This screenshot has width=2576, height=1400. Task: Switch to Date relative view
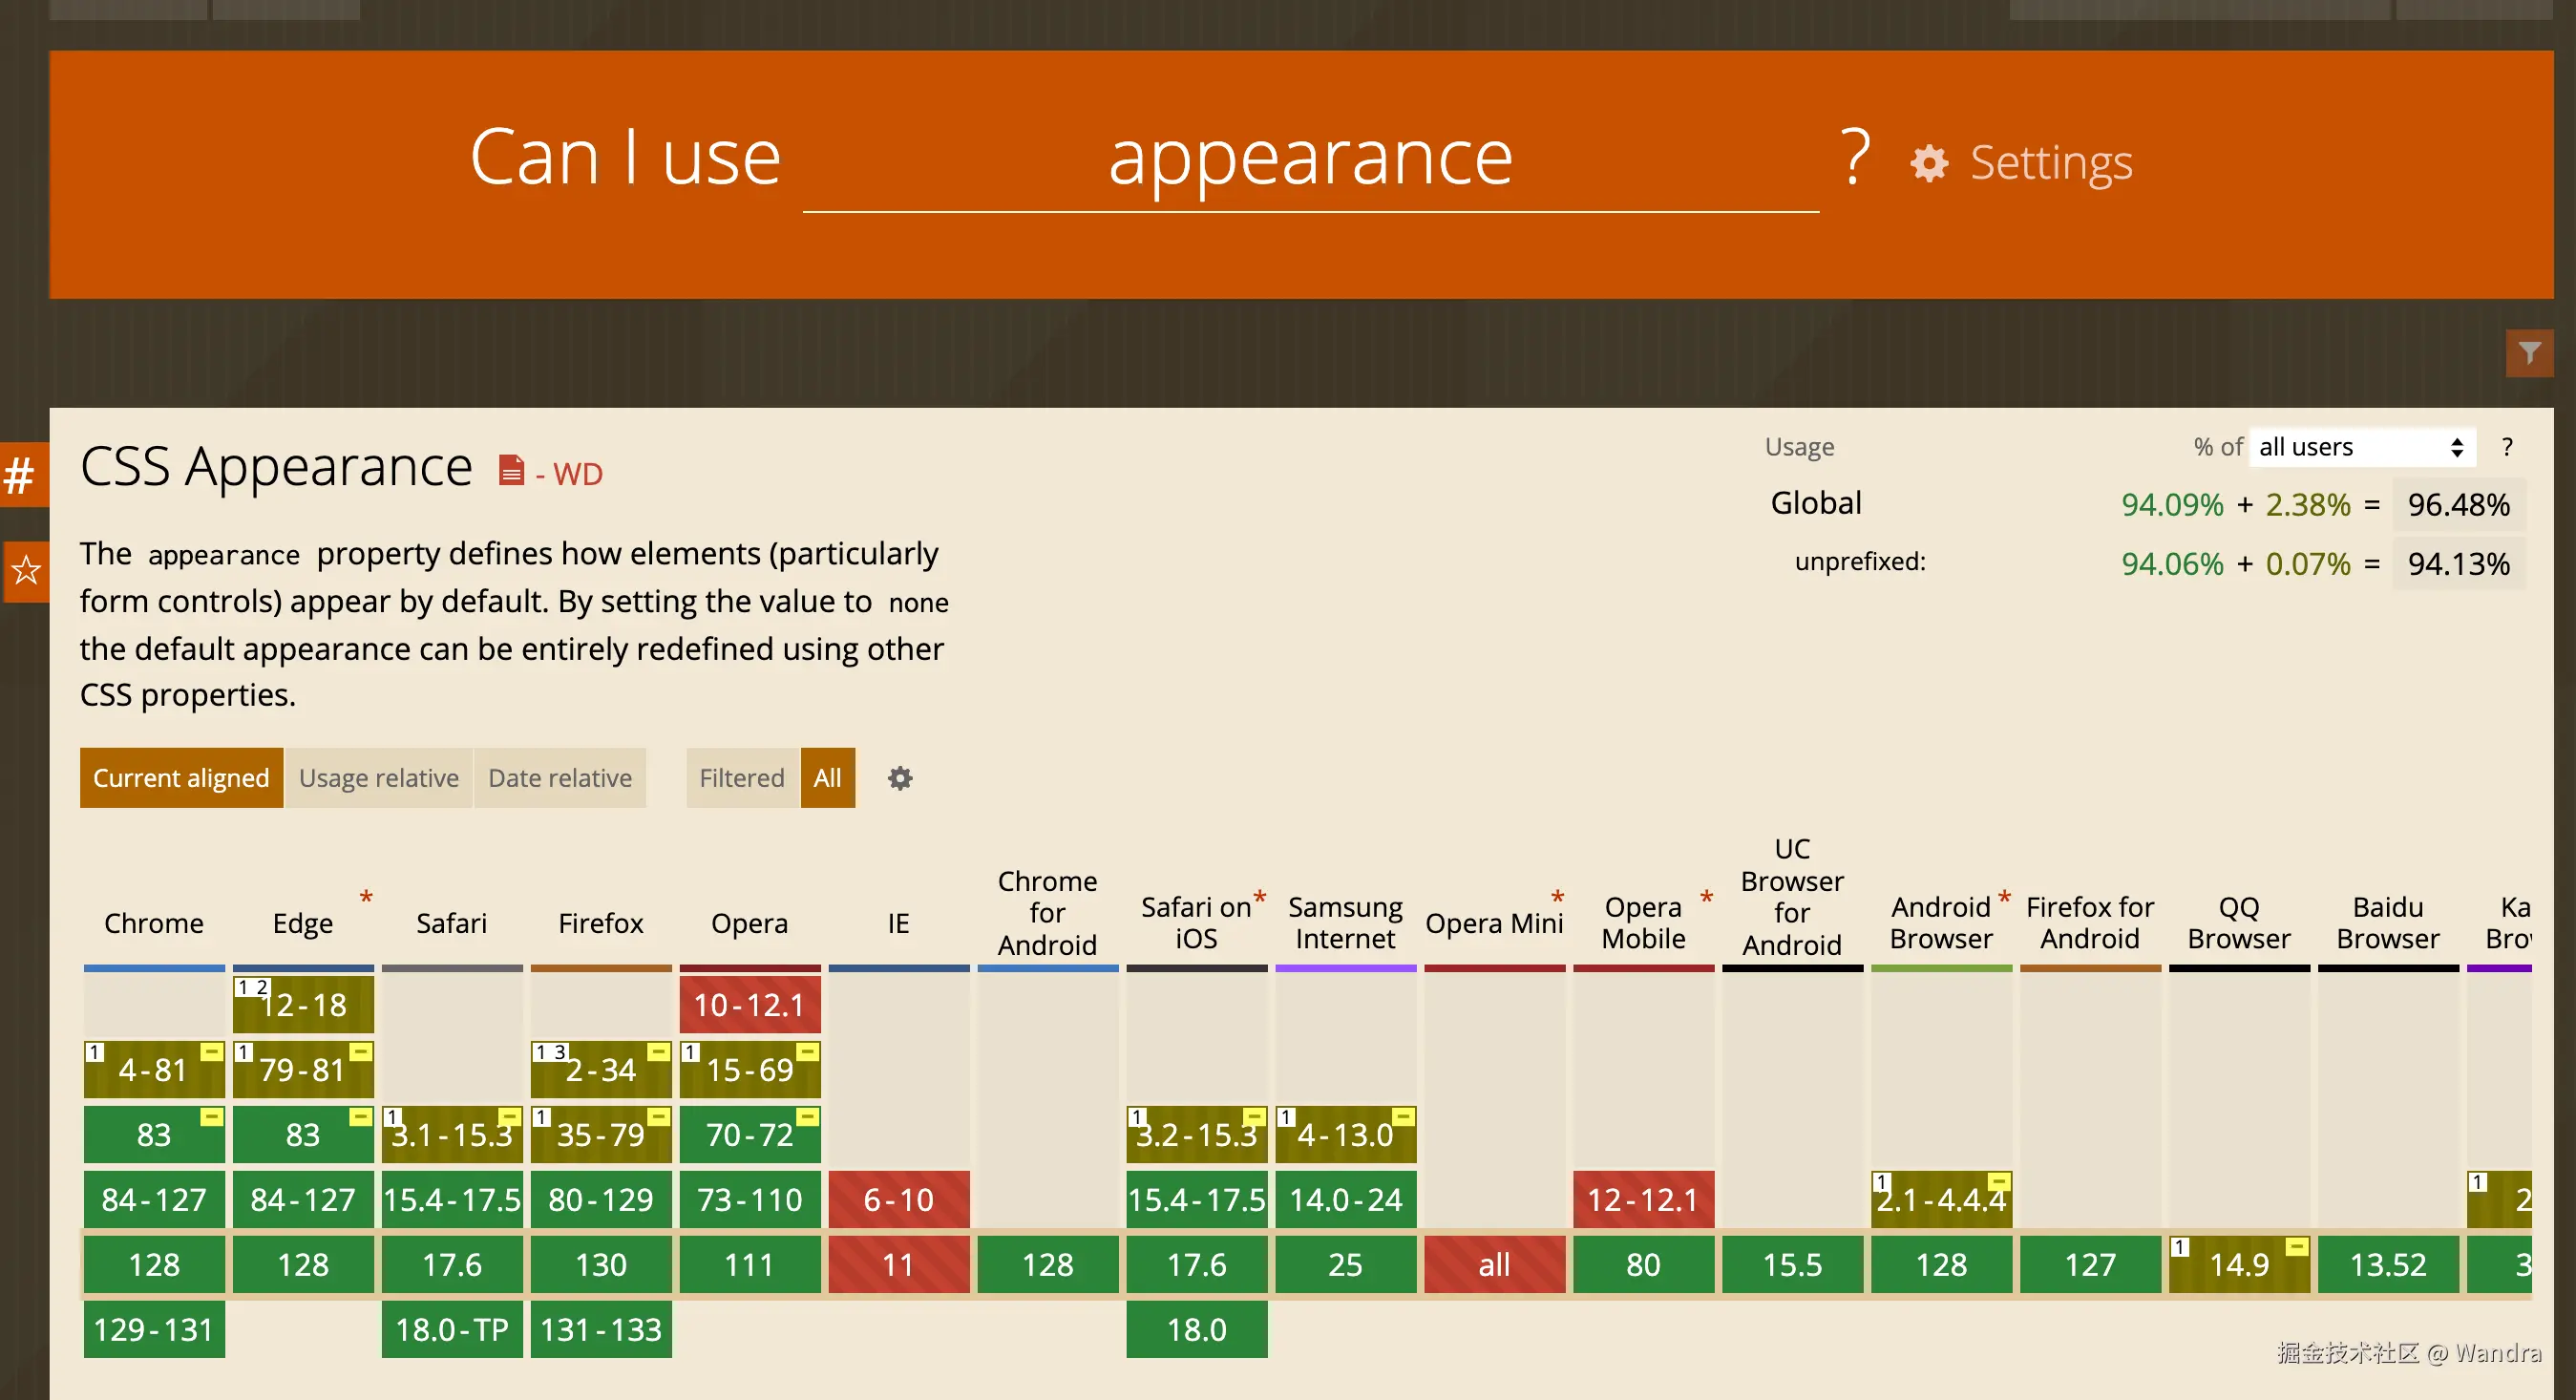(x=560, y=778)
